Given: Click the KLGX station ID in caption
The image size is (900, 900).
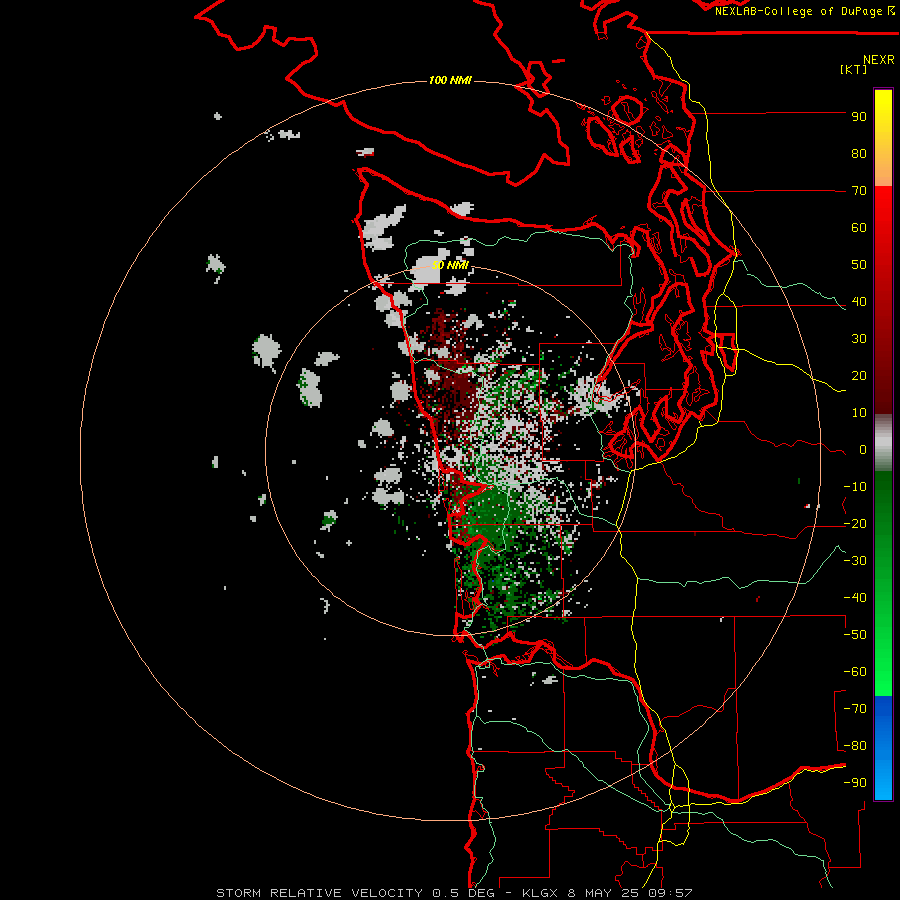Looking at the screenshot, I should pyautogui.click(x=540, y=893).
